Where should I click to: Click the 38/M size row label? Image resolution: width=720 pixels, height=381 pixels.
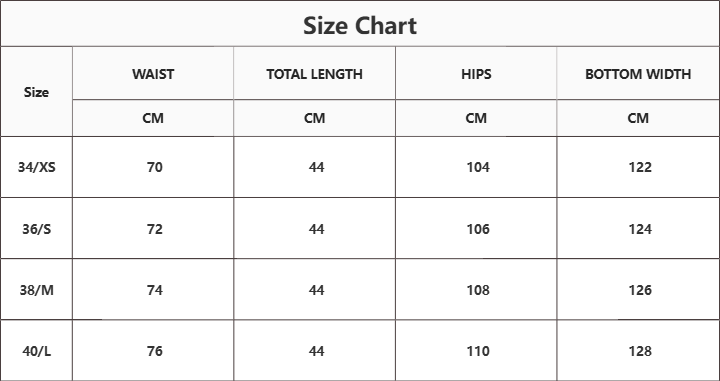point(37,290)
